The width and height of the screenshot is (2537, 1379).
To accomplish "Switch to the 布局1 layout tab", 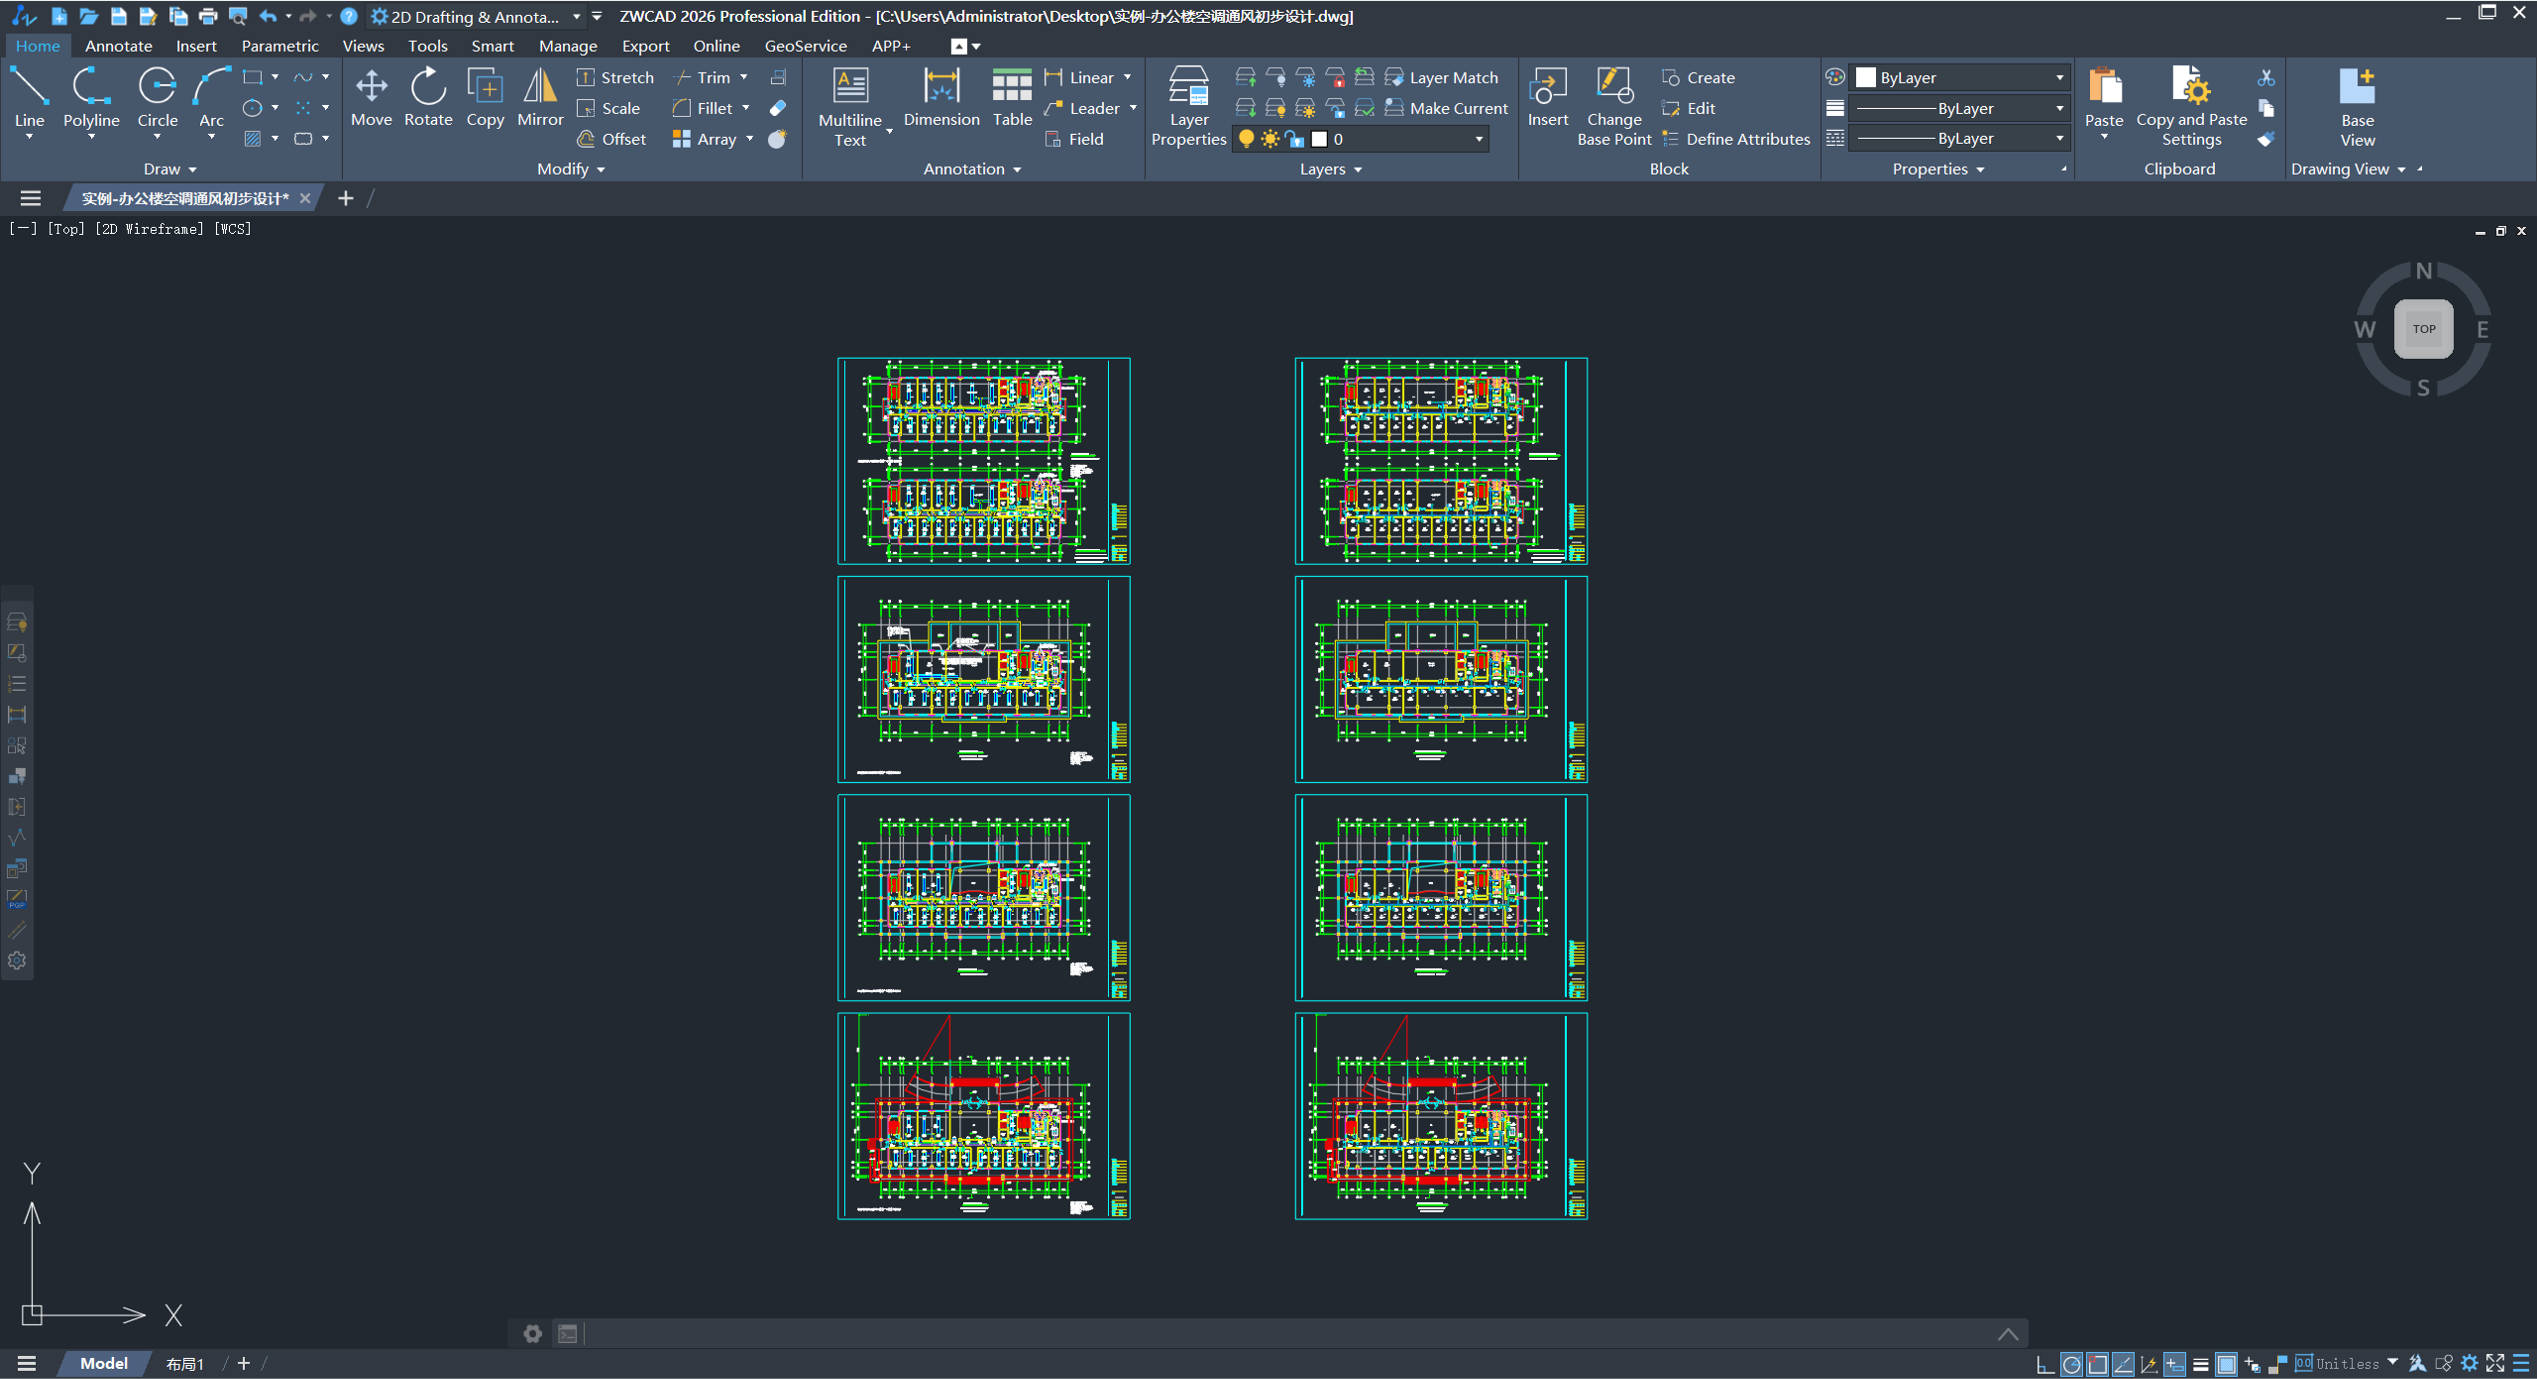I will tap(185, 1364).
